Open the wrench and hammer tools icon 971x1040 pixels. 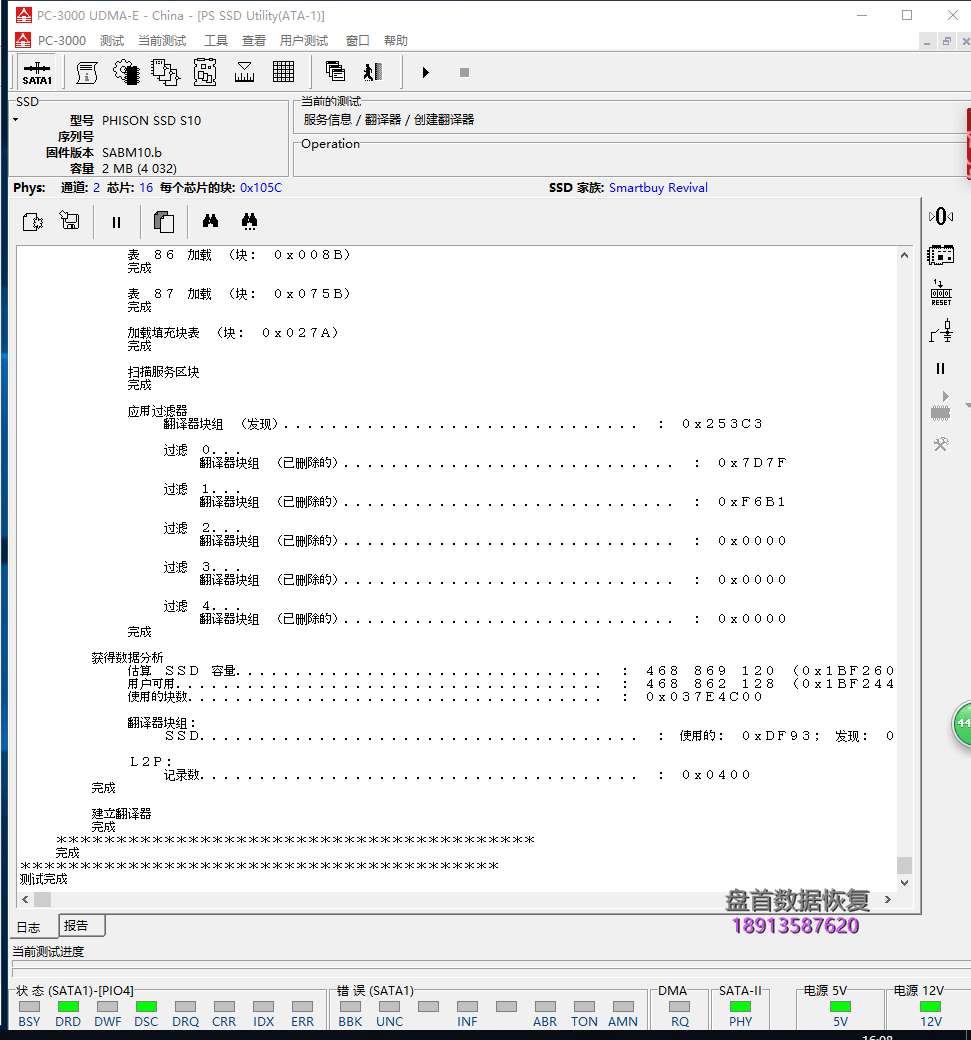click(x=941, y=444)
